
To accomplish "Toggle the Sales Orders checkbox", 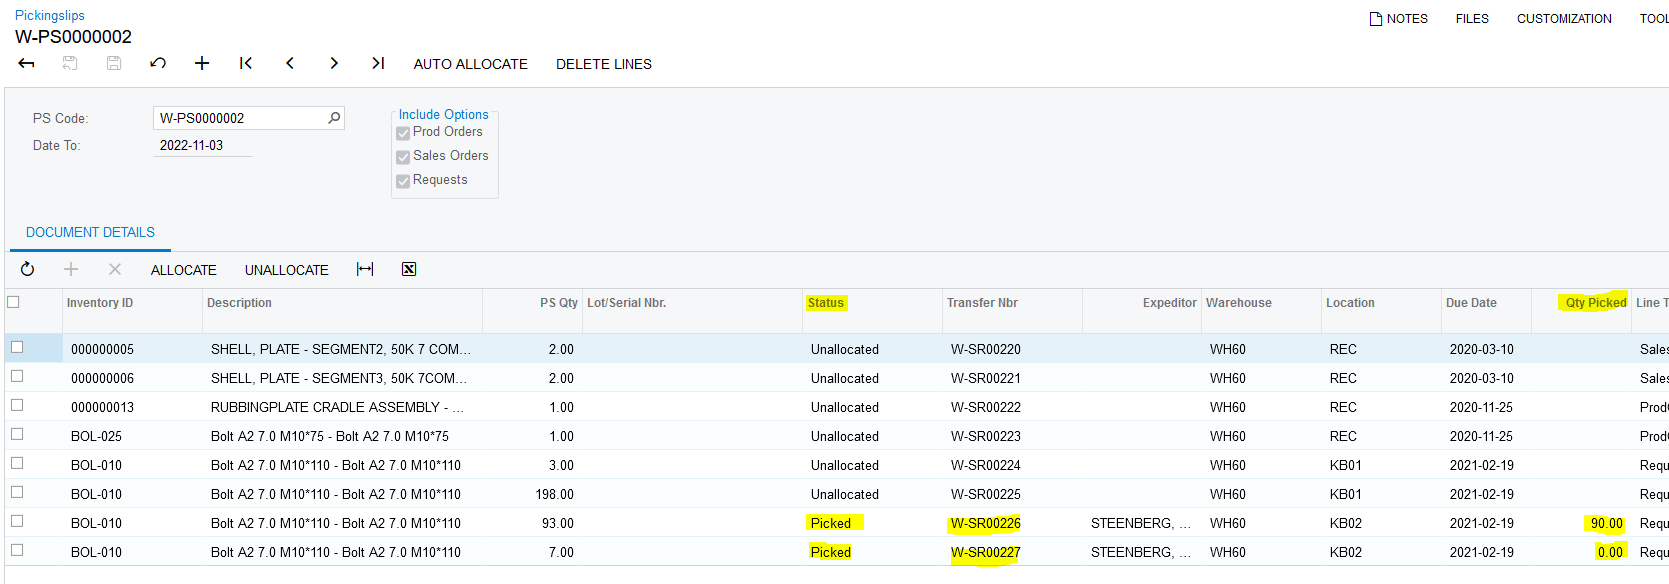I will pyautogui.click(x=403, y=157).
